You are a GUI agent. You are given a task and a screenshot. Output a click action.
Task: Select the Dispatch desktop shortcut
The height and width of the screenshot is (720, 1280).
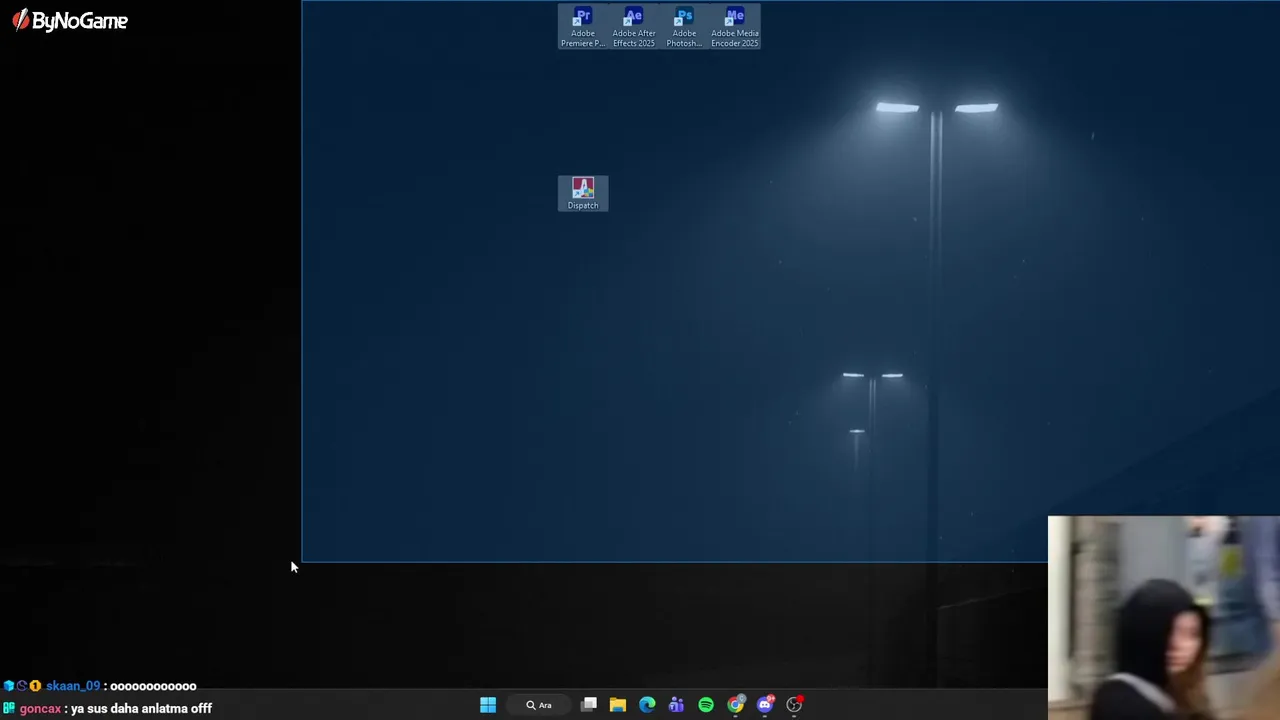(583, 194)
